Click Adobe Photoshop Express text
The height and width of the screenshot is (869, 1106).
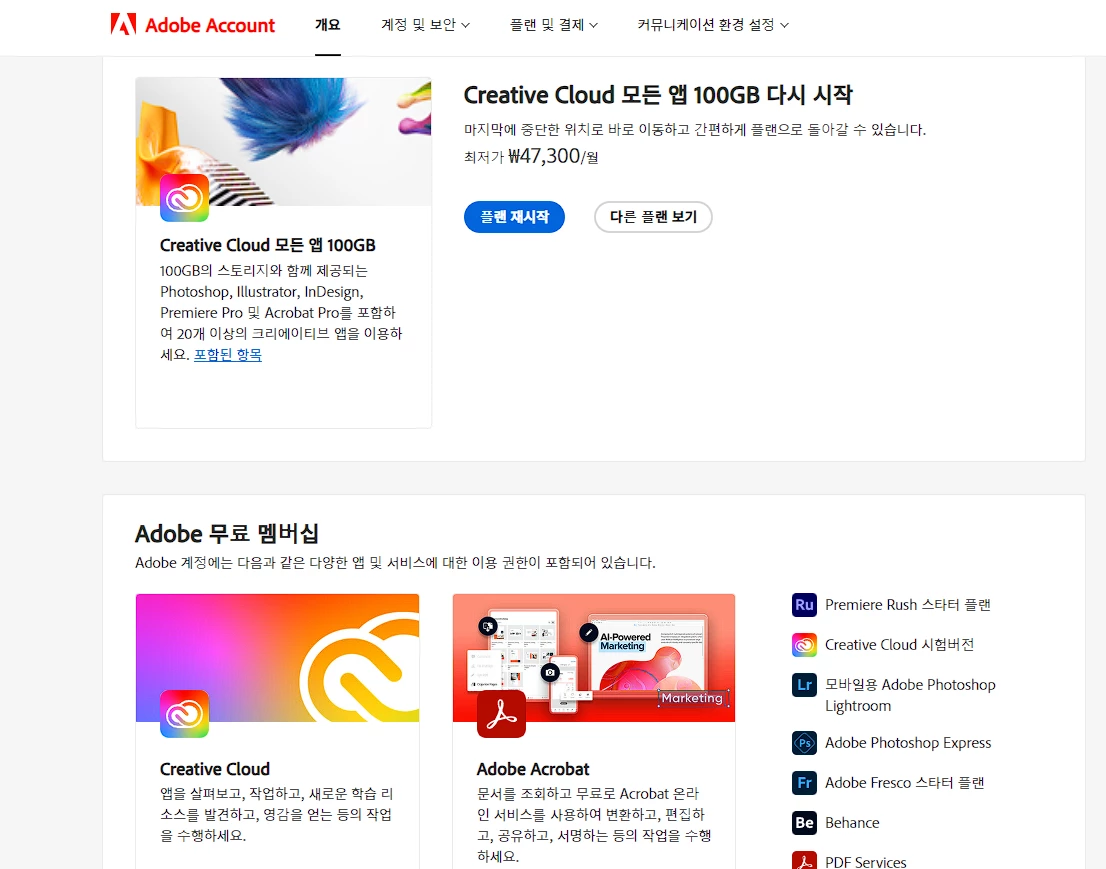[908, 743]
